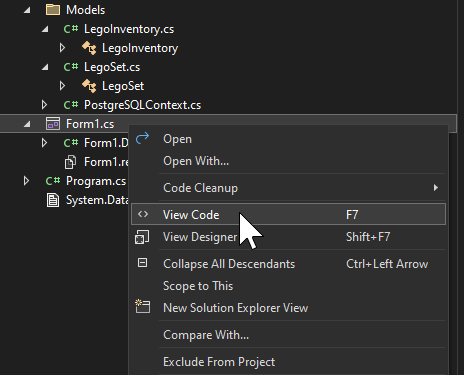Click the Collapse All Descendants minus icon

142,263
